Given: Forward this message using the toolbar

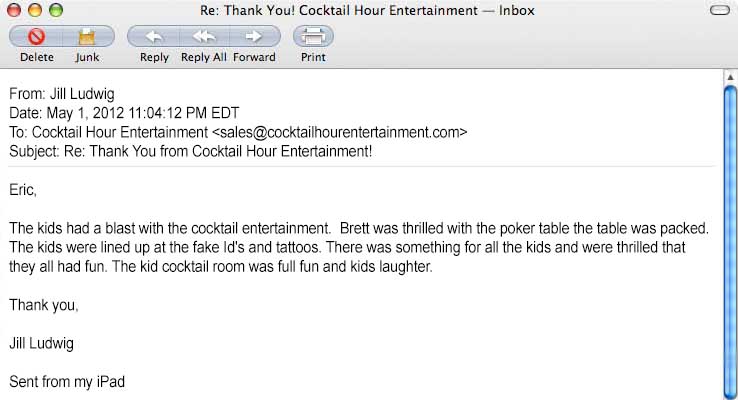Looking at the screenshot, I should 254,37.
